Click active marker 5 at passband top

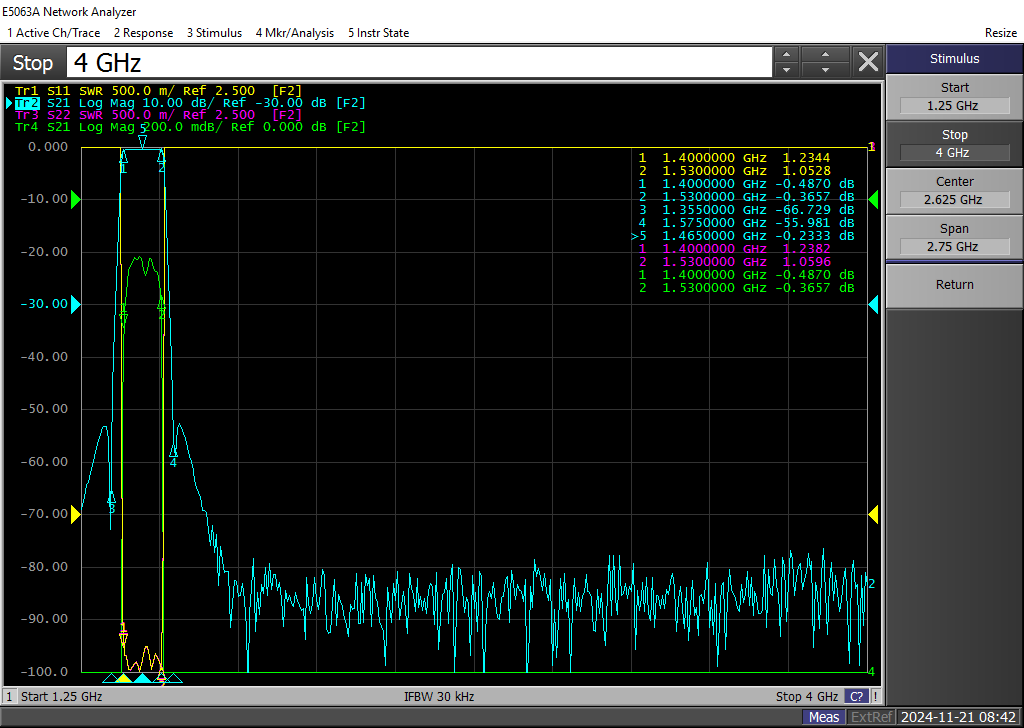(143, 141)
